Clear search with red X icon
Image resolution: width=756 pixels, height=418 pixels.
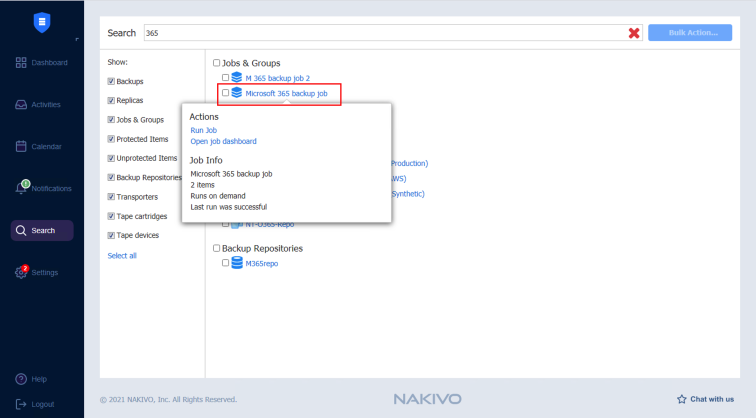(634, 33)
